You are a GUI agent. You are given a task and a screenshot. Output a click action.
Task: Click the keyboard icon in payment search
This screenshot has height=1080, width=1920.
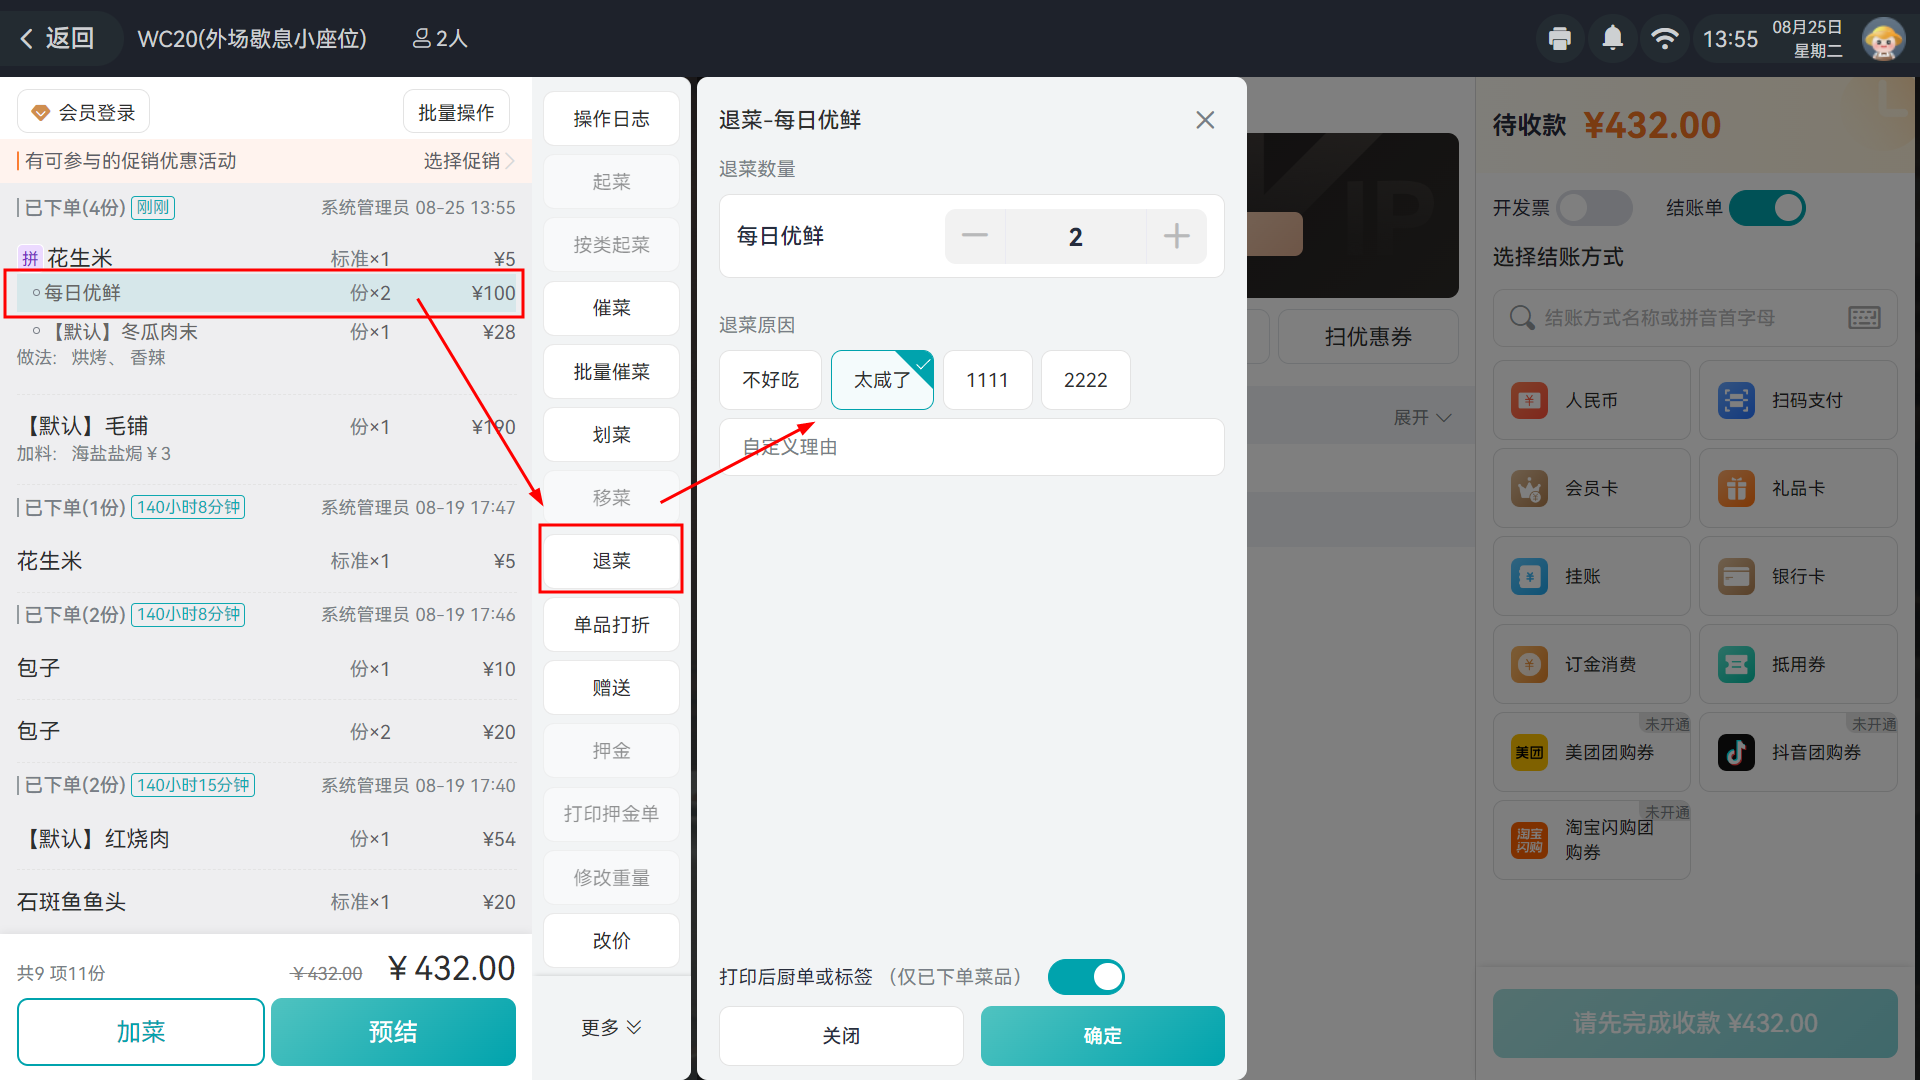(x=1864, y=318)
